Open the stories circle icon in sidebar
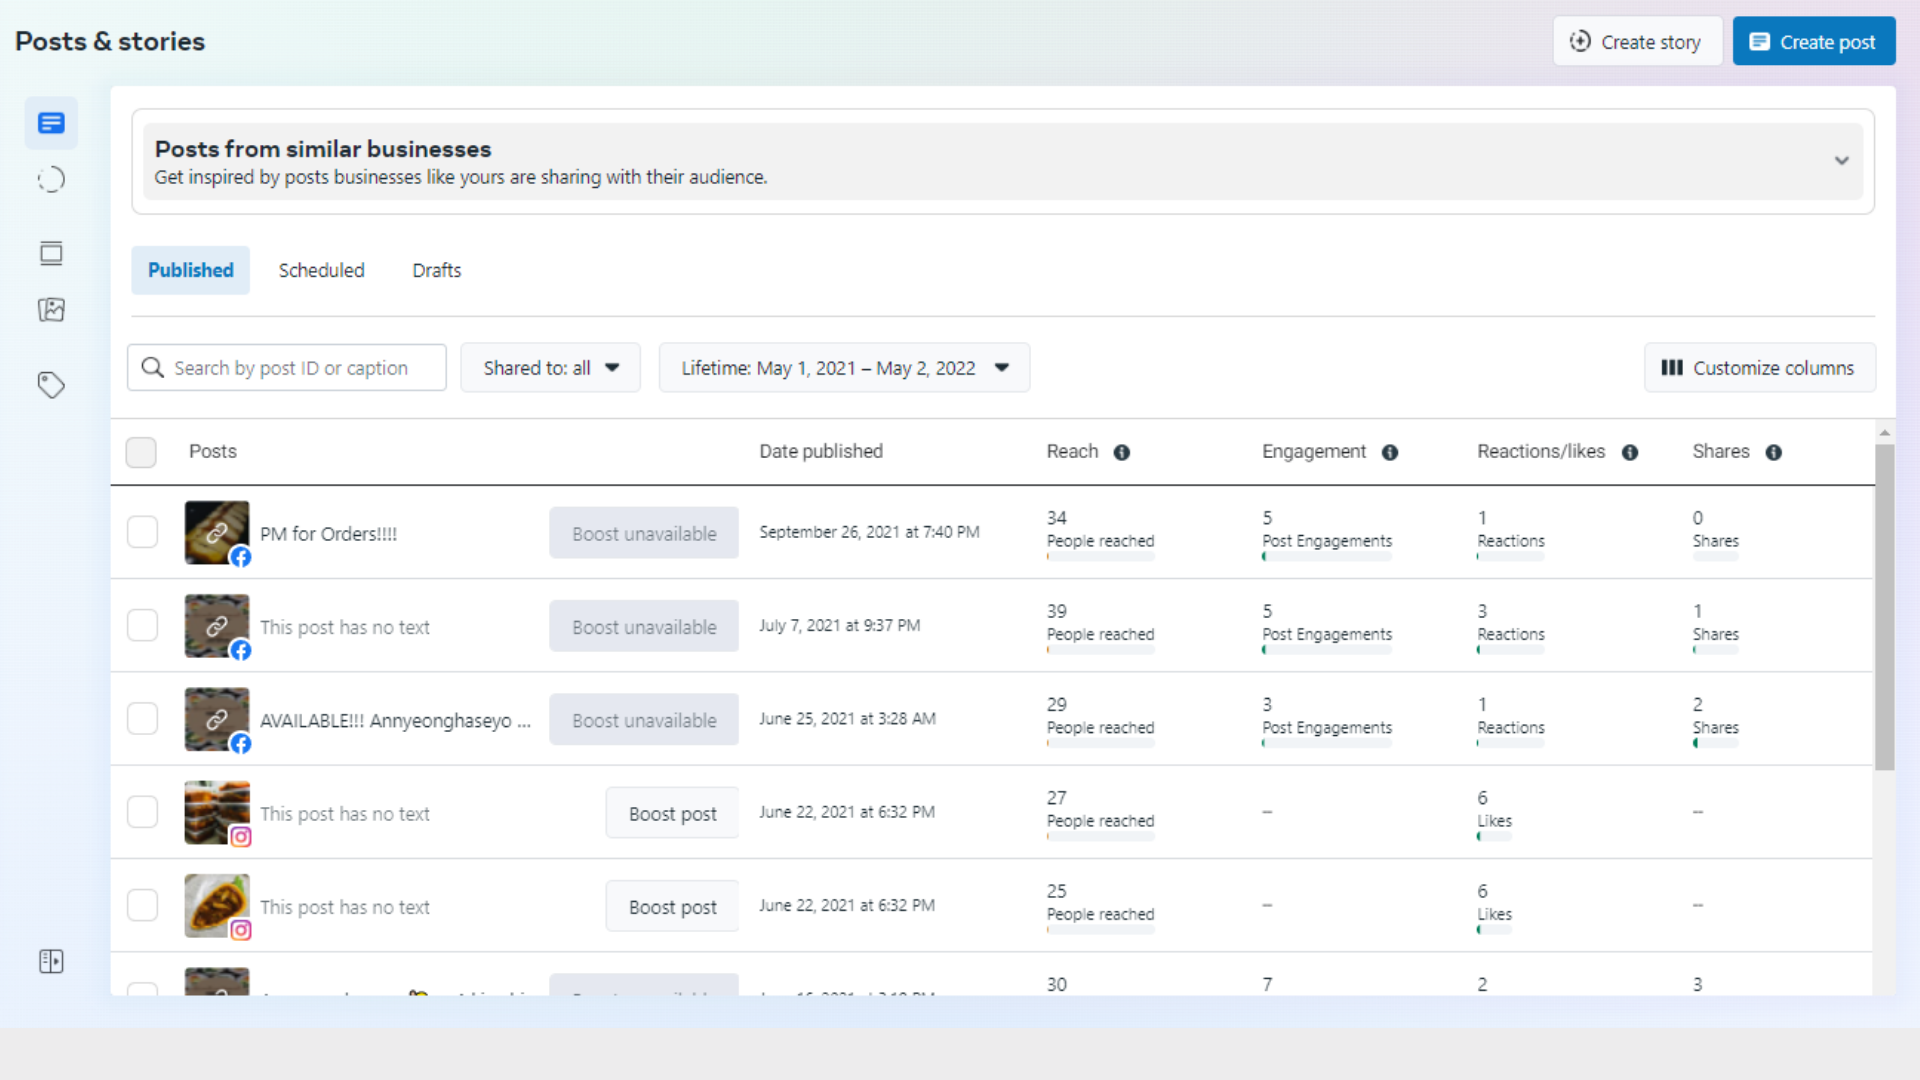1920x1080 pixels. click(x=51, y=180)
